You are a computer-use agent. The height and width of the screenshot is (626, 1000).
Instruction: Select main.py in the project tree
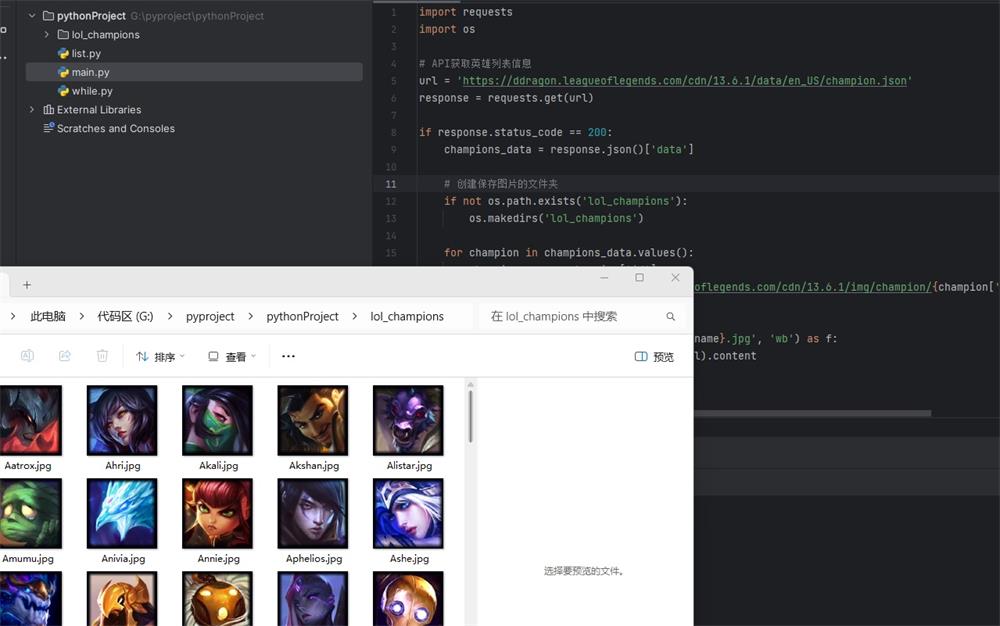tap(194, 72)
